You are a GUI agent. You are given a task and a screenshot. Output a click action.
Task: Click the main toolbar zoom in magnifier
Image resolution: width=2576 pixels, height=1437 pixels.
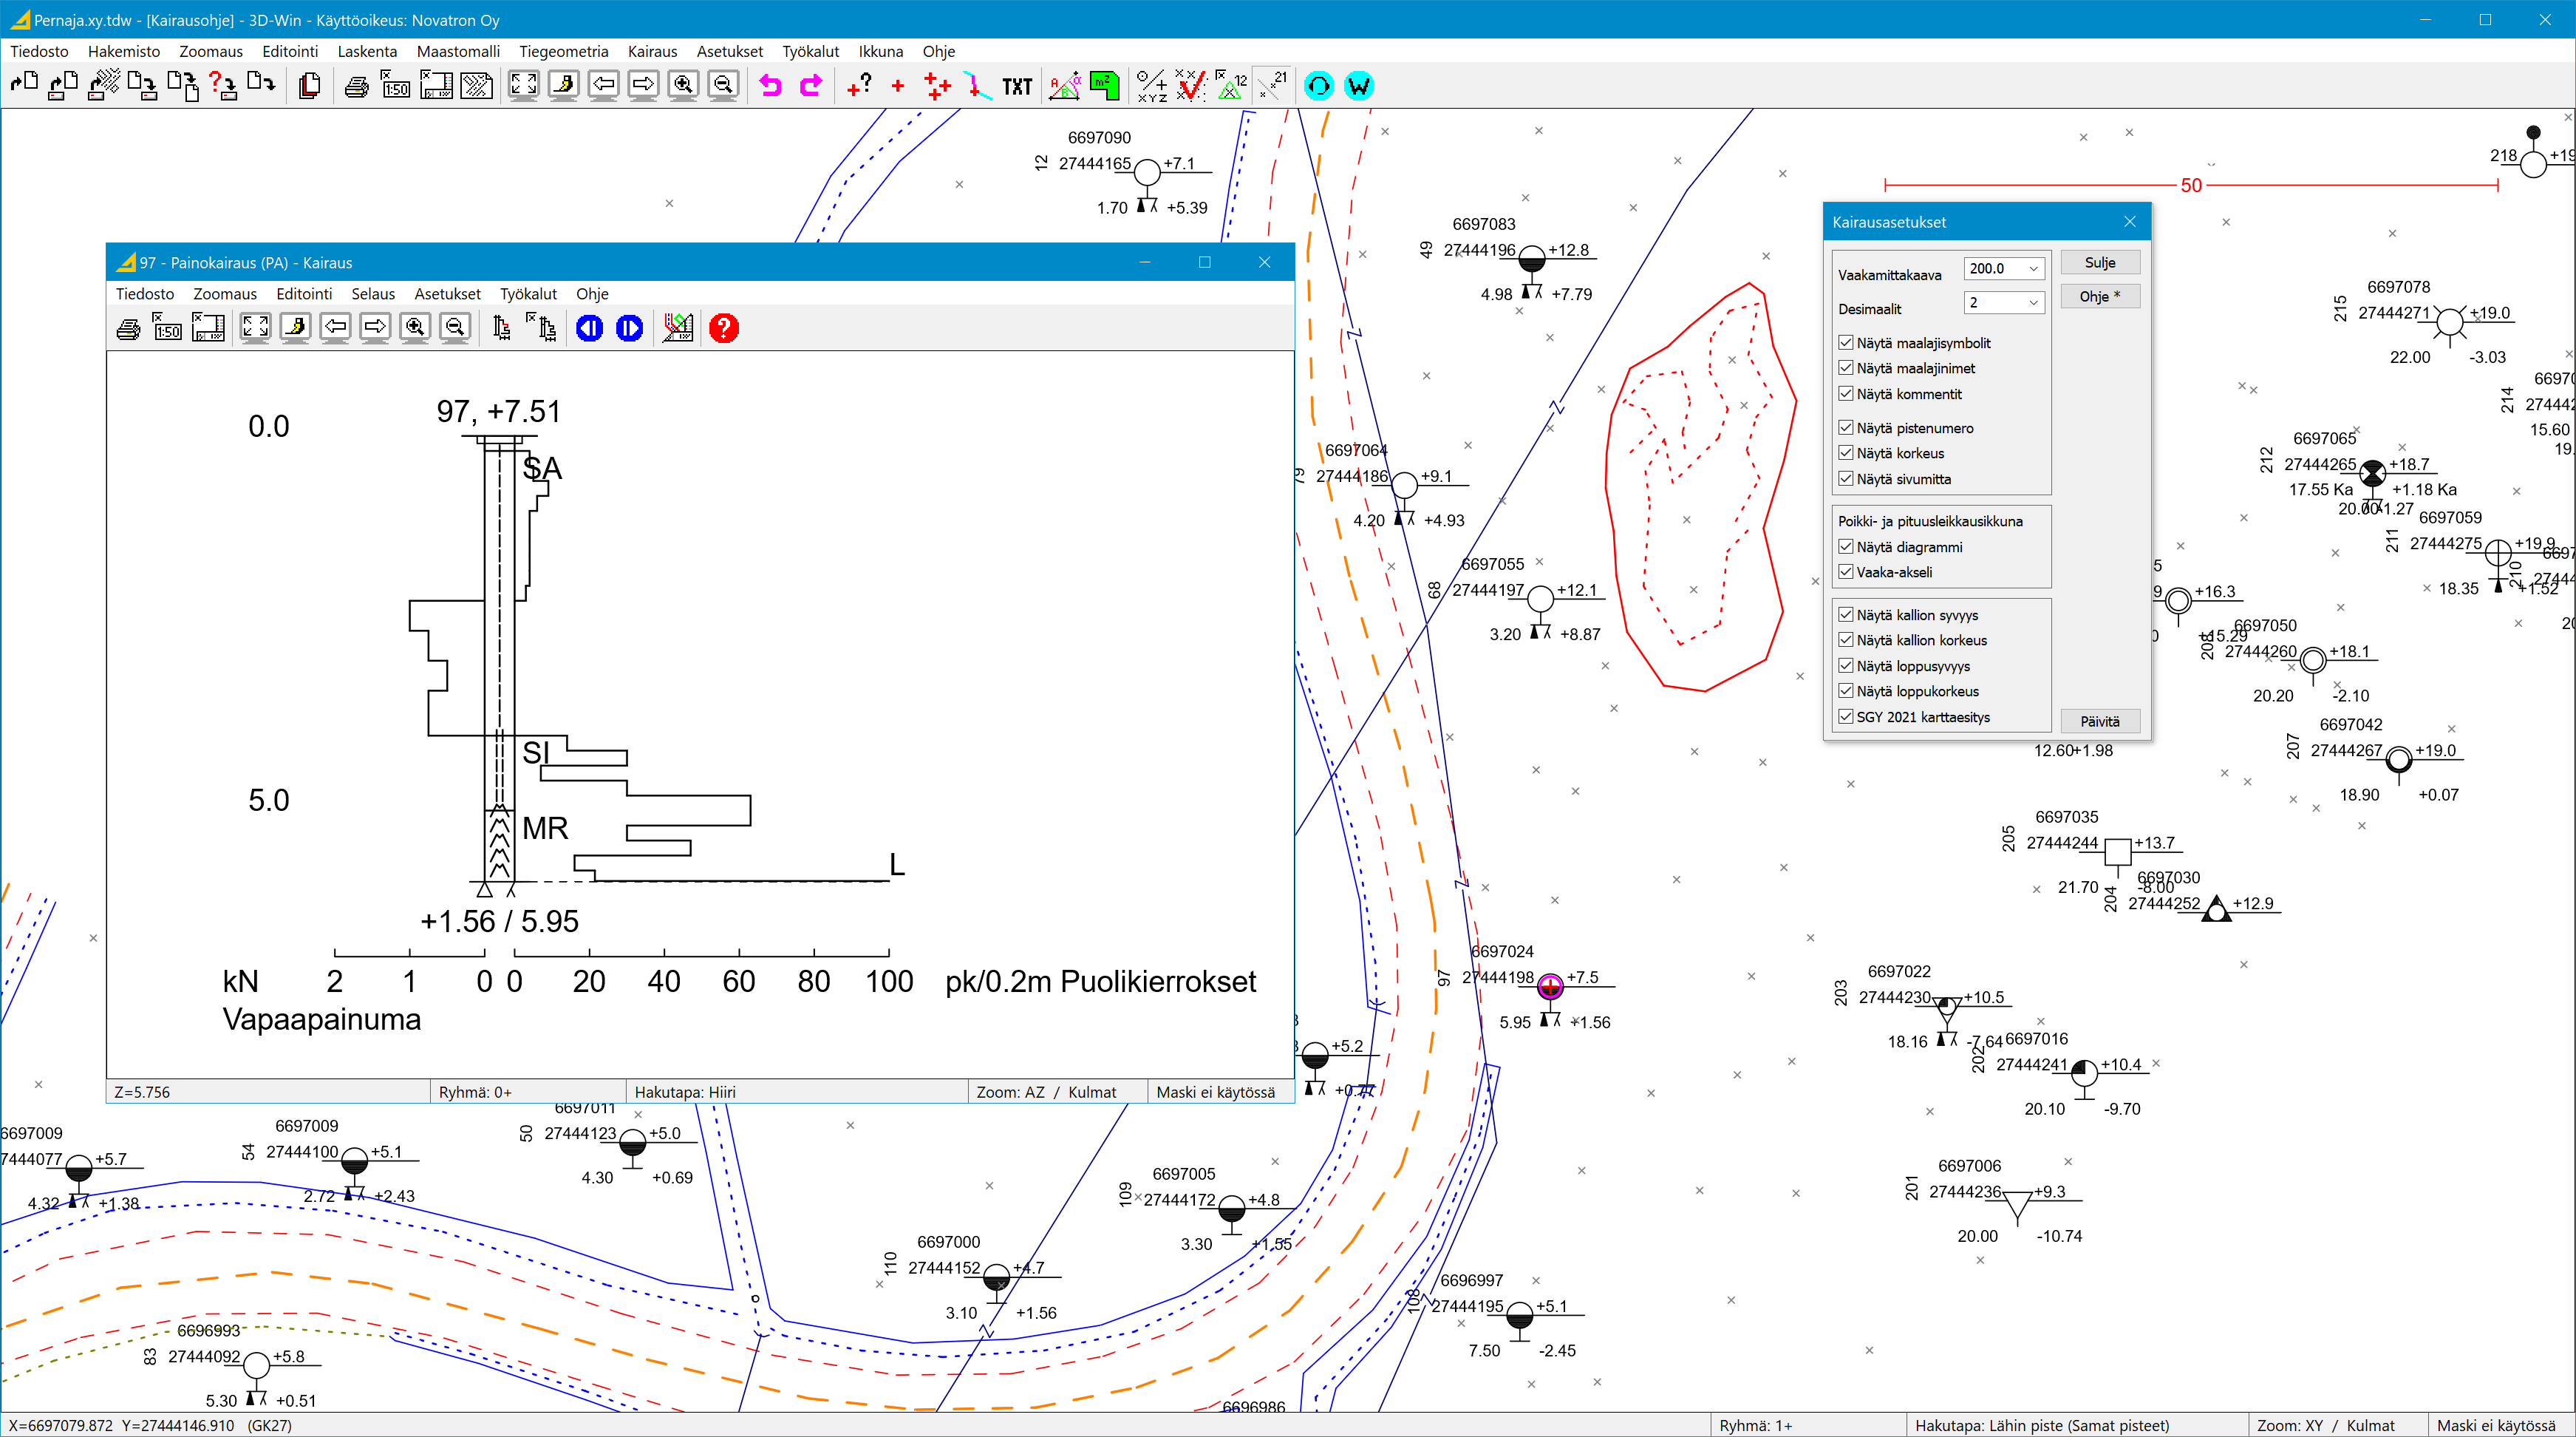(683, 86)
